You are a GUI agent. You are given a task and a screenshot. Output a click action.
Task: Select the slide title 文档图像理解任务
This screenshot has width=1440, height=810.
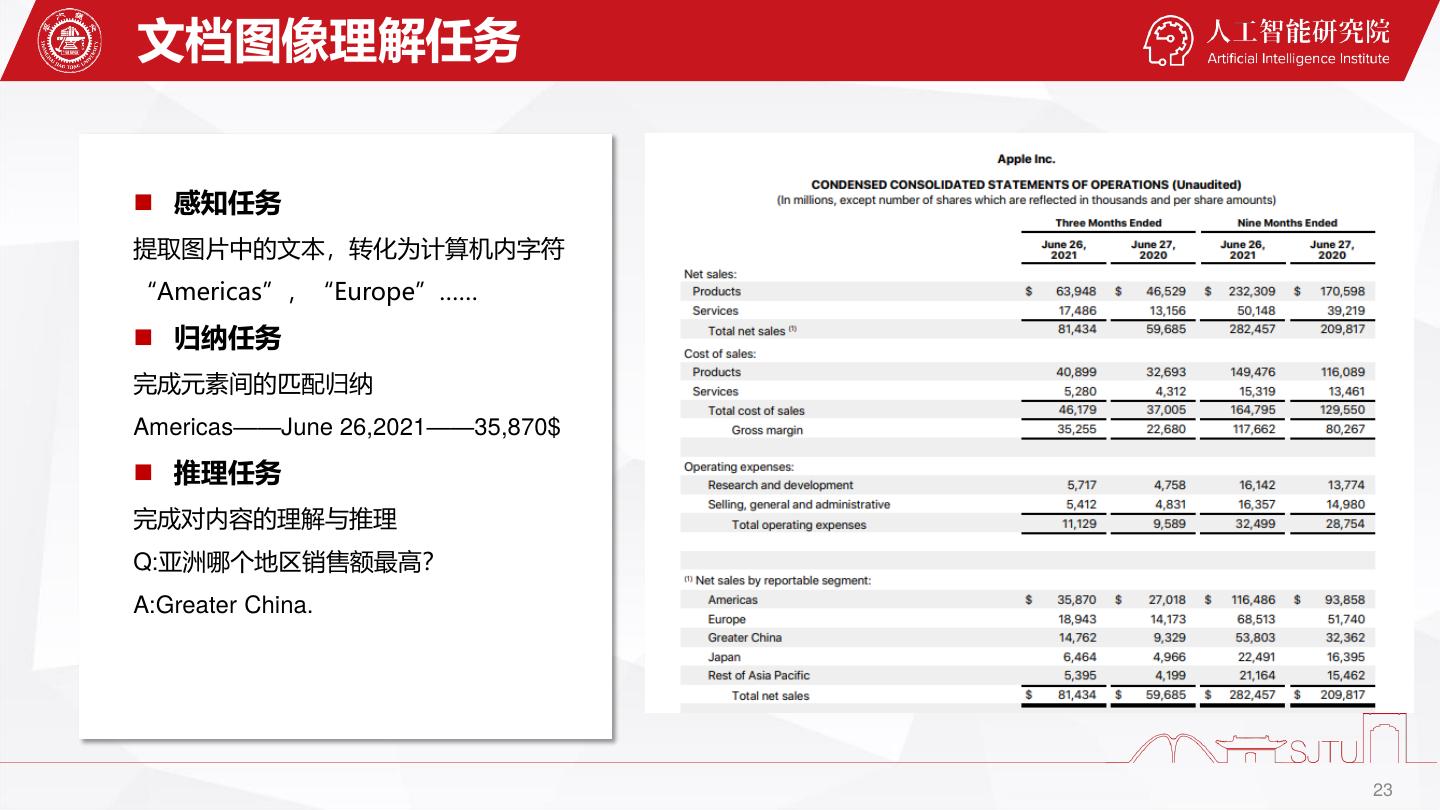(329, 41)
